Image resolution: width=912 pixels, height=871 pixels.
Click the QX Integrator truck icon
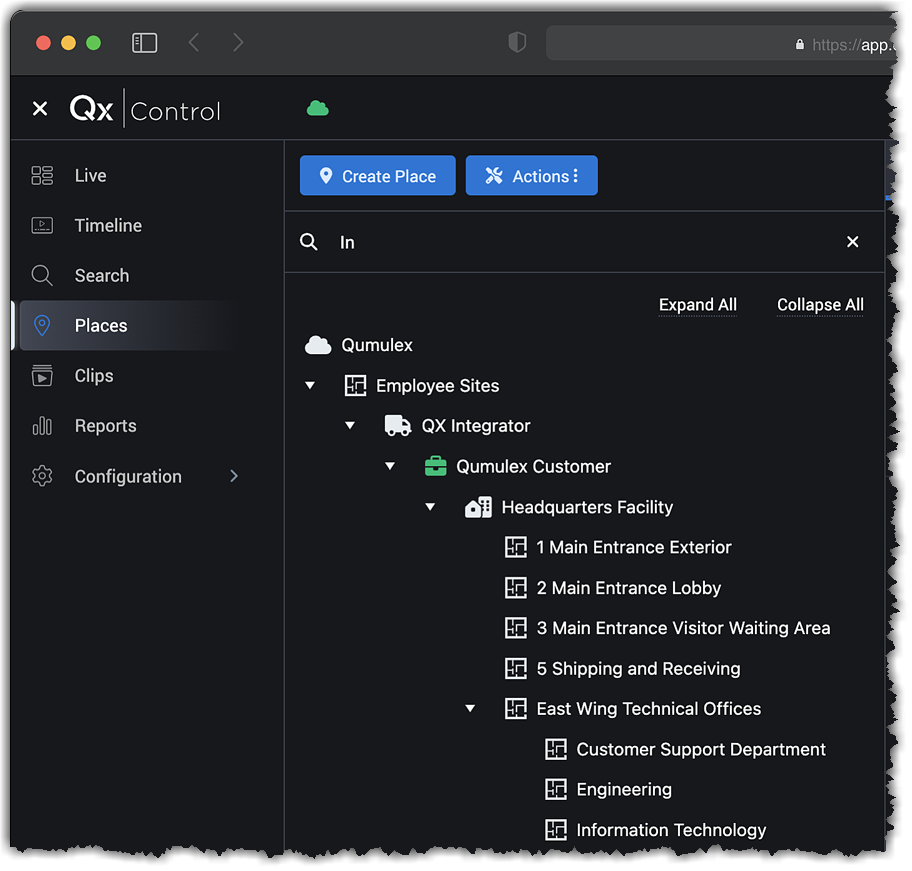click(398, 426)
